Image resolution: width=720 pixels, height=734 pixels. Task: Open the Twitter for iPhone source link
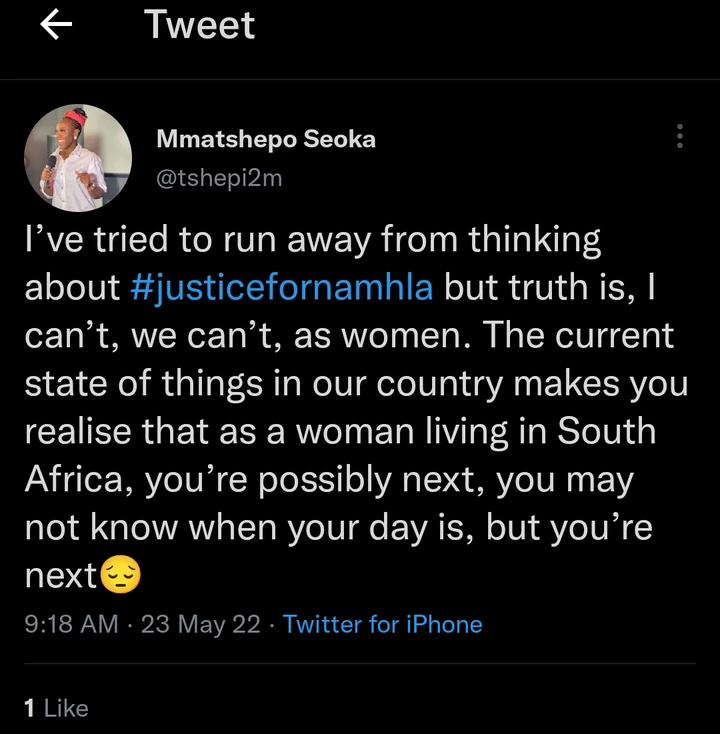(x=382, y=624)
